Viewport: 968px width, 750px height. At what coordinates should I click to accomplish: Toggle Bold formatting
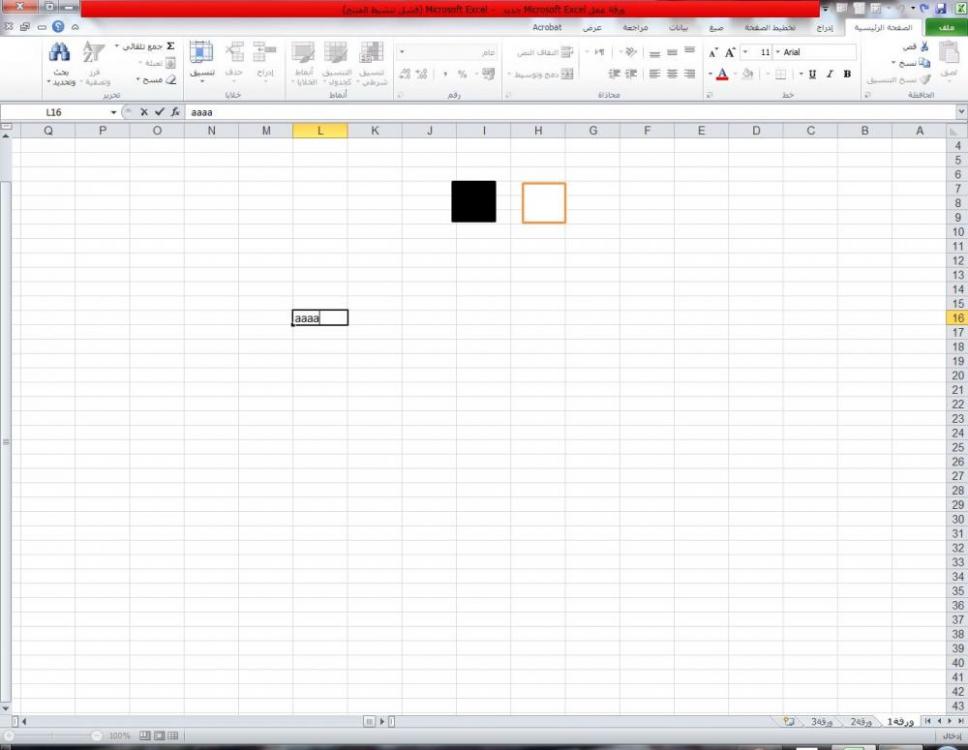point(847,74)
